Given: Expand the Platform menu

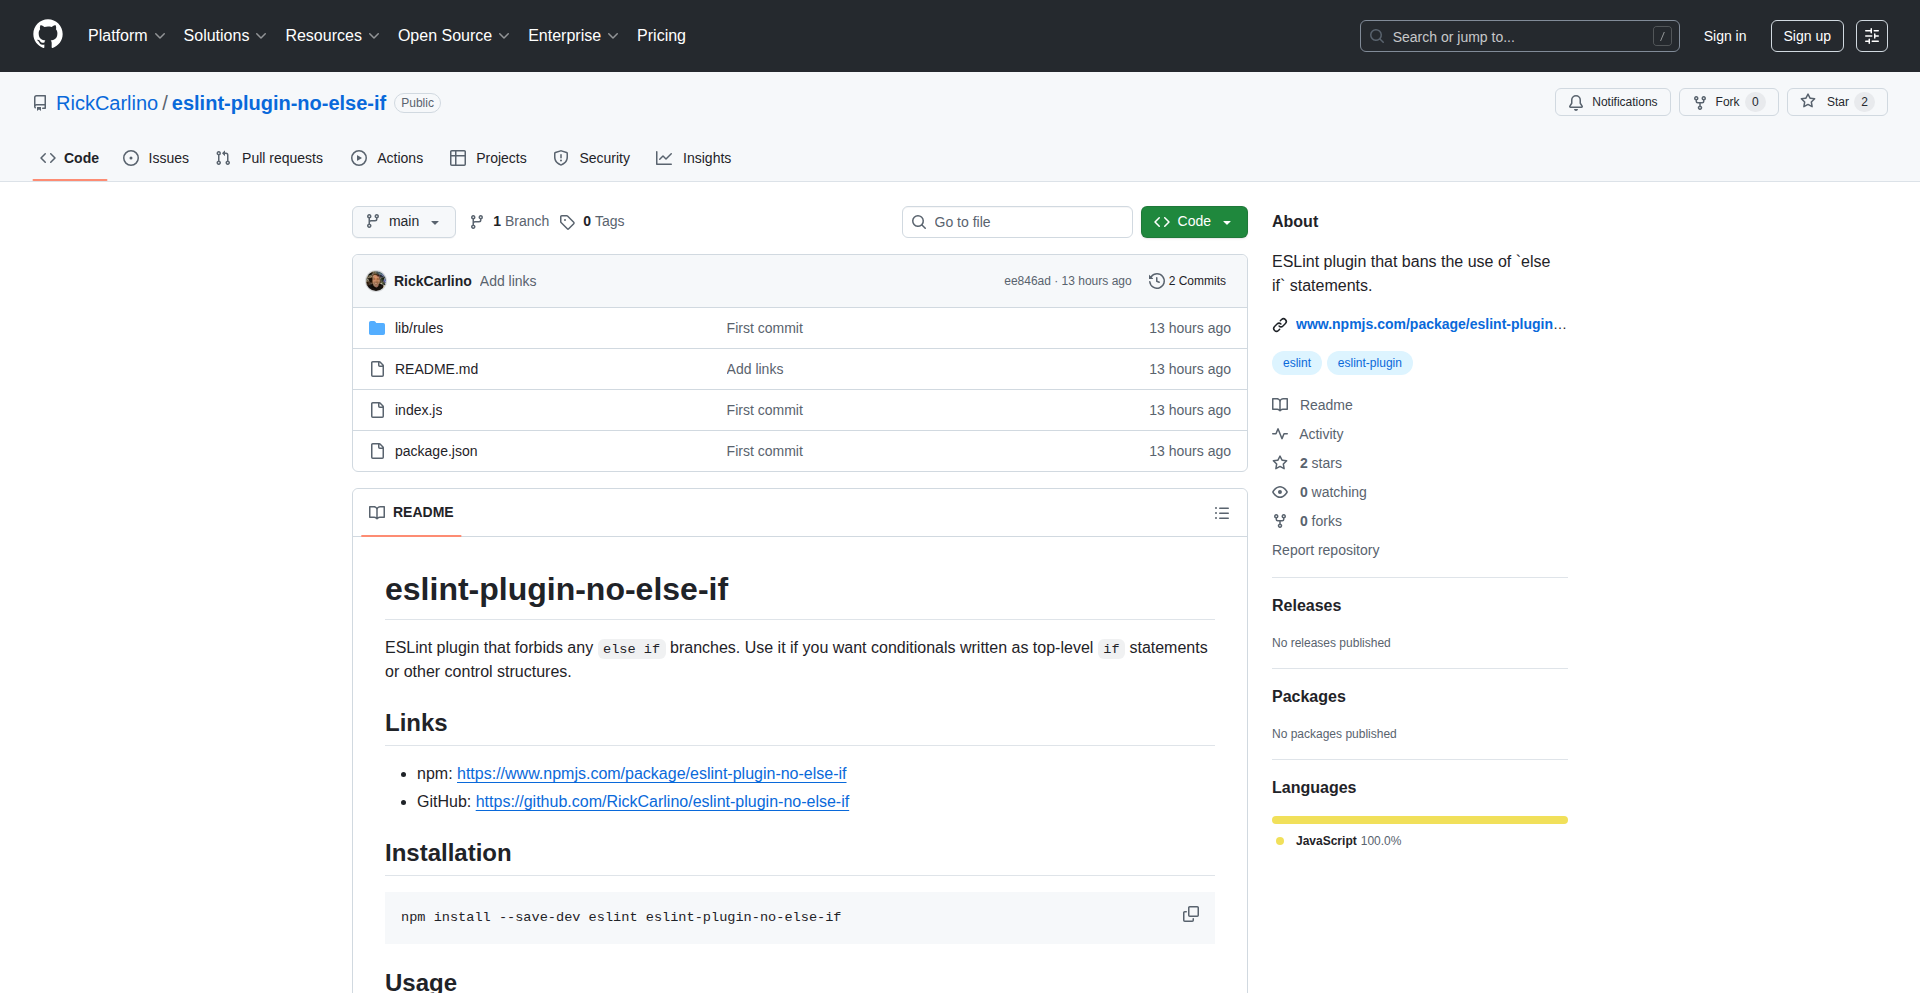Looking at the screenshot, I should [126, 36].
